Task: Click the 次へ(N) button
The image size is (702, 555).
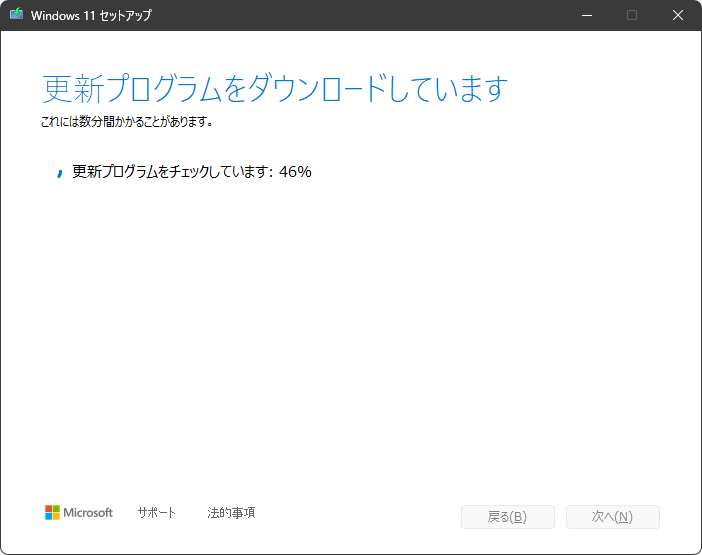Action: click(x=612, y=517)
